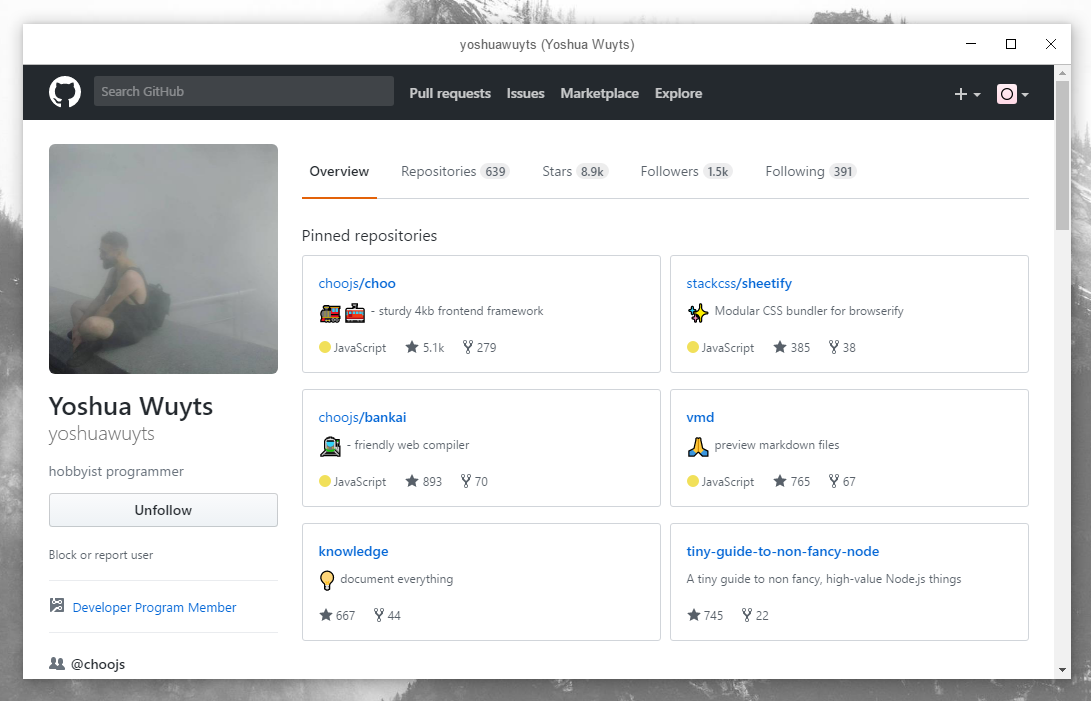
Task: Click the scrollbar down arrow
Action: click(1062, 670)
